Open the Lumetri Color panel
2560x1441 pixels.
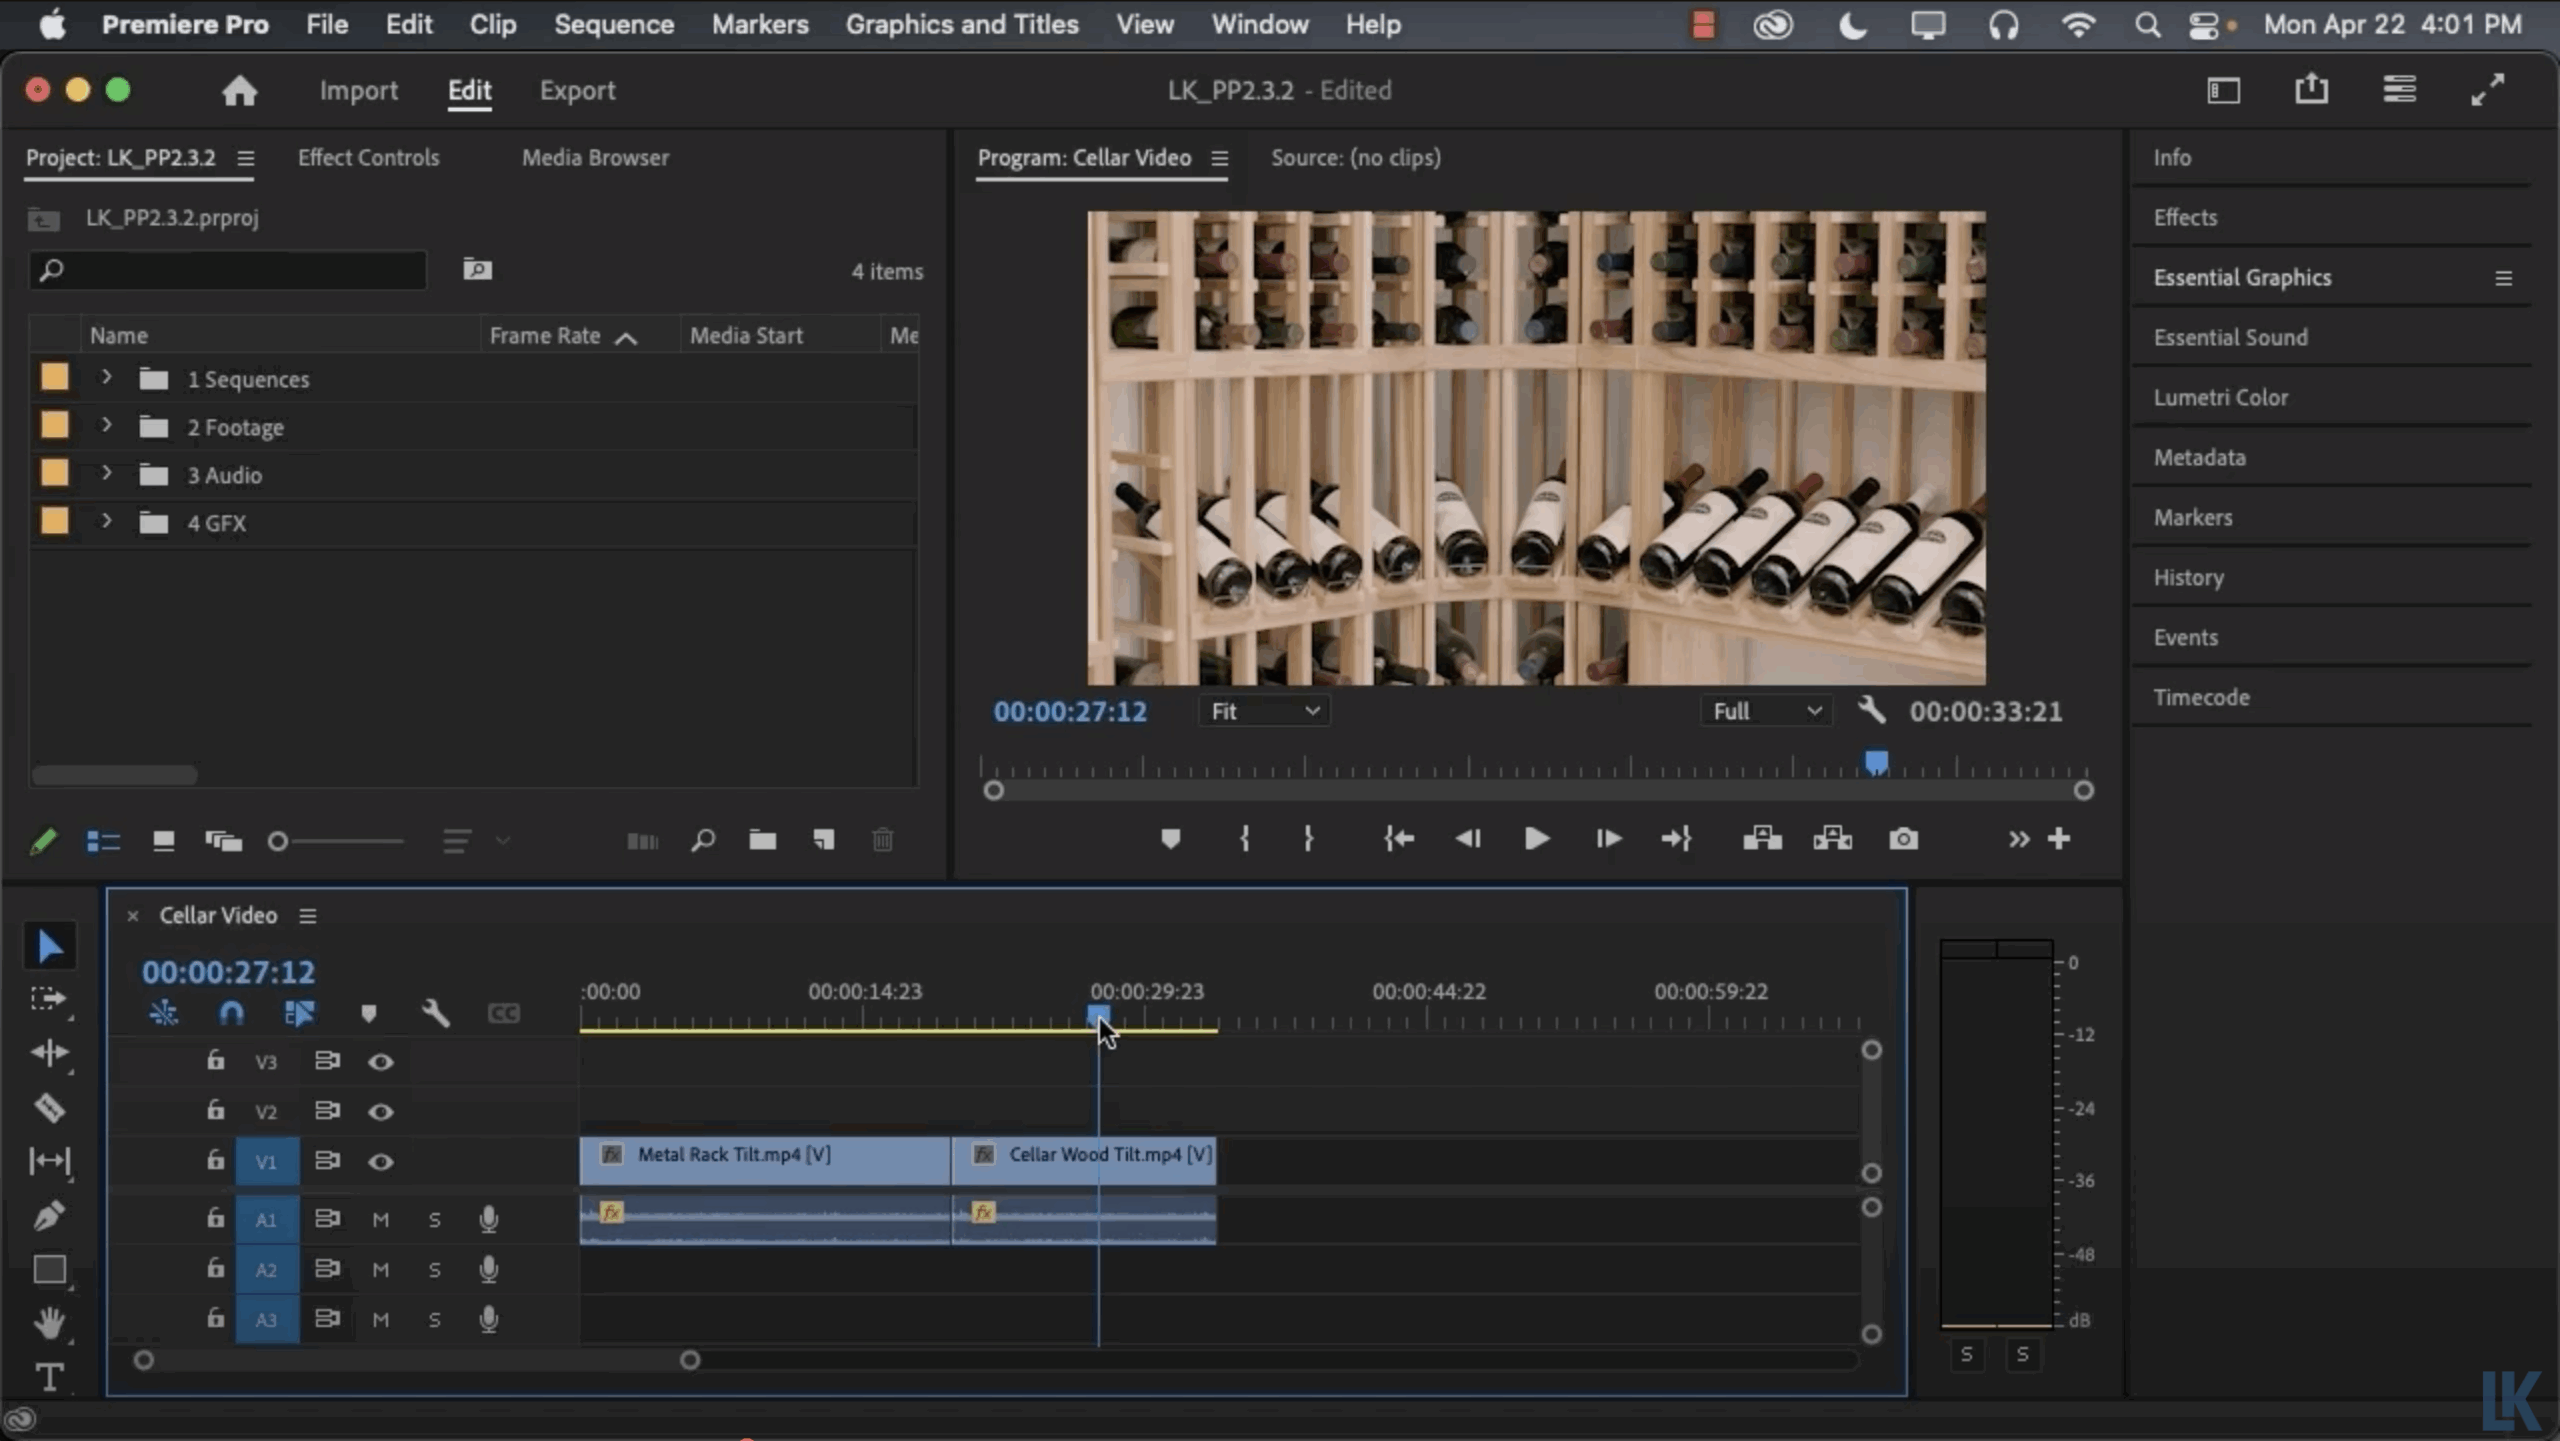click(2220, 397)
